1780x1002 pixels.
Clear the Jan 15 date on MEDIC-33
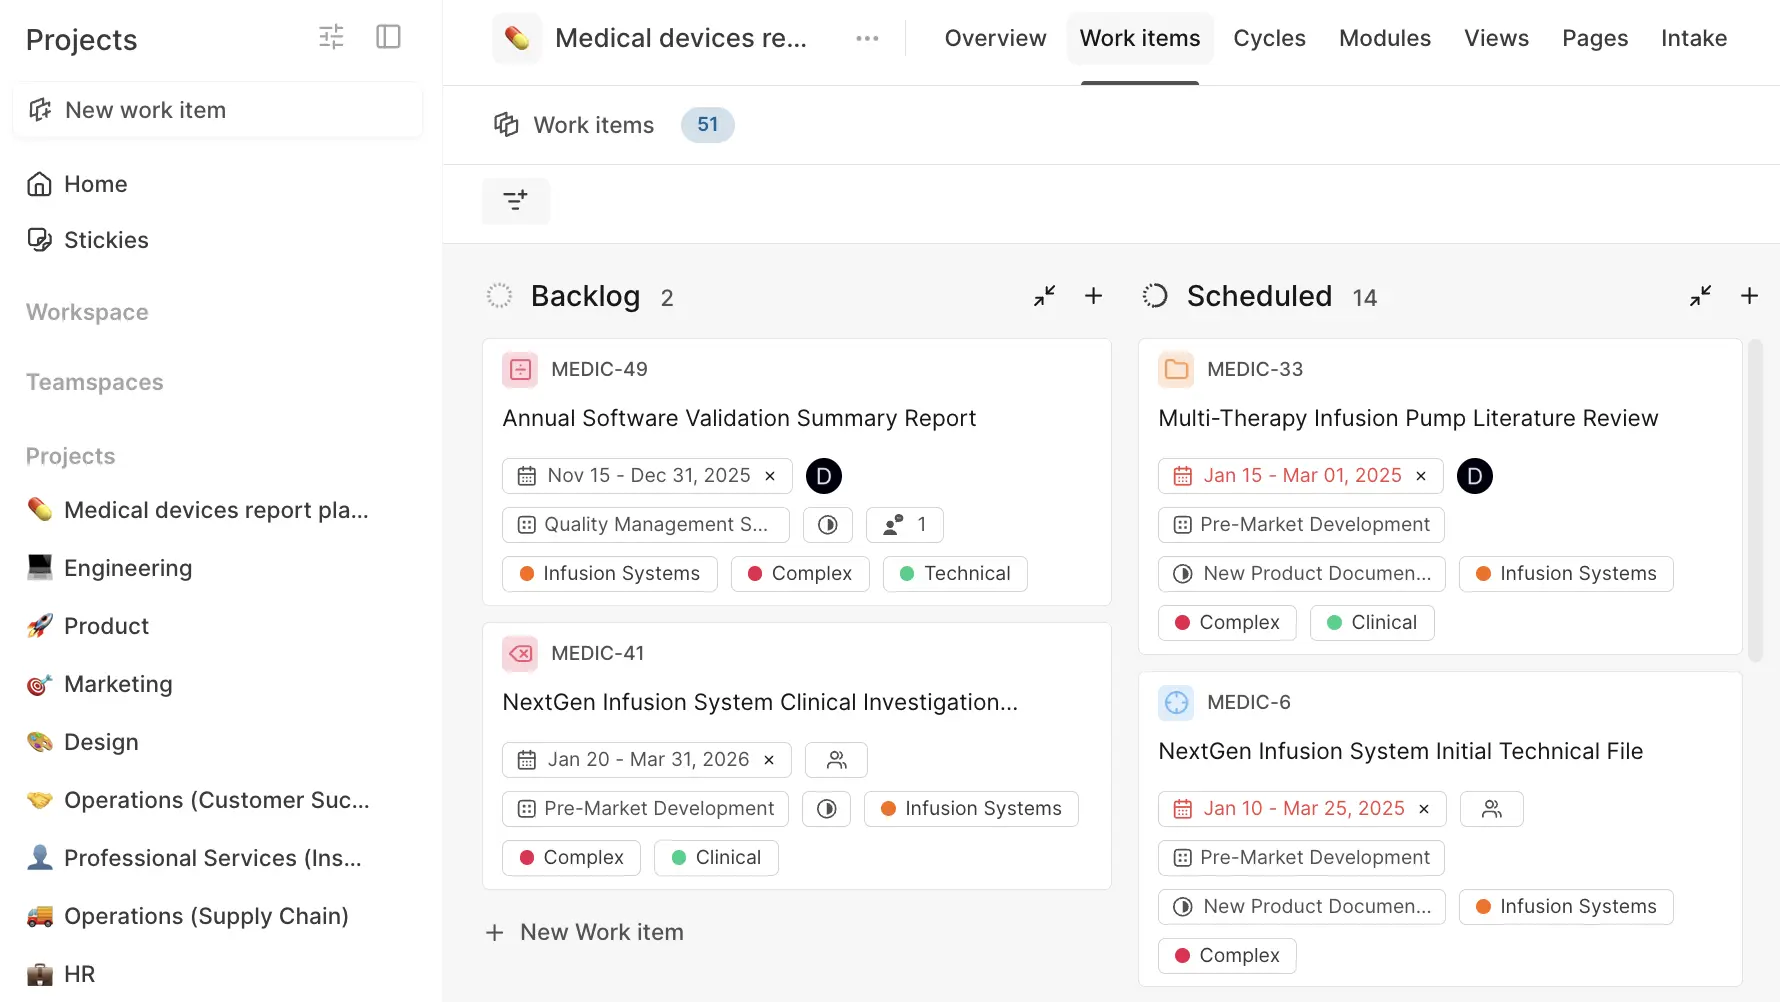1421,476
